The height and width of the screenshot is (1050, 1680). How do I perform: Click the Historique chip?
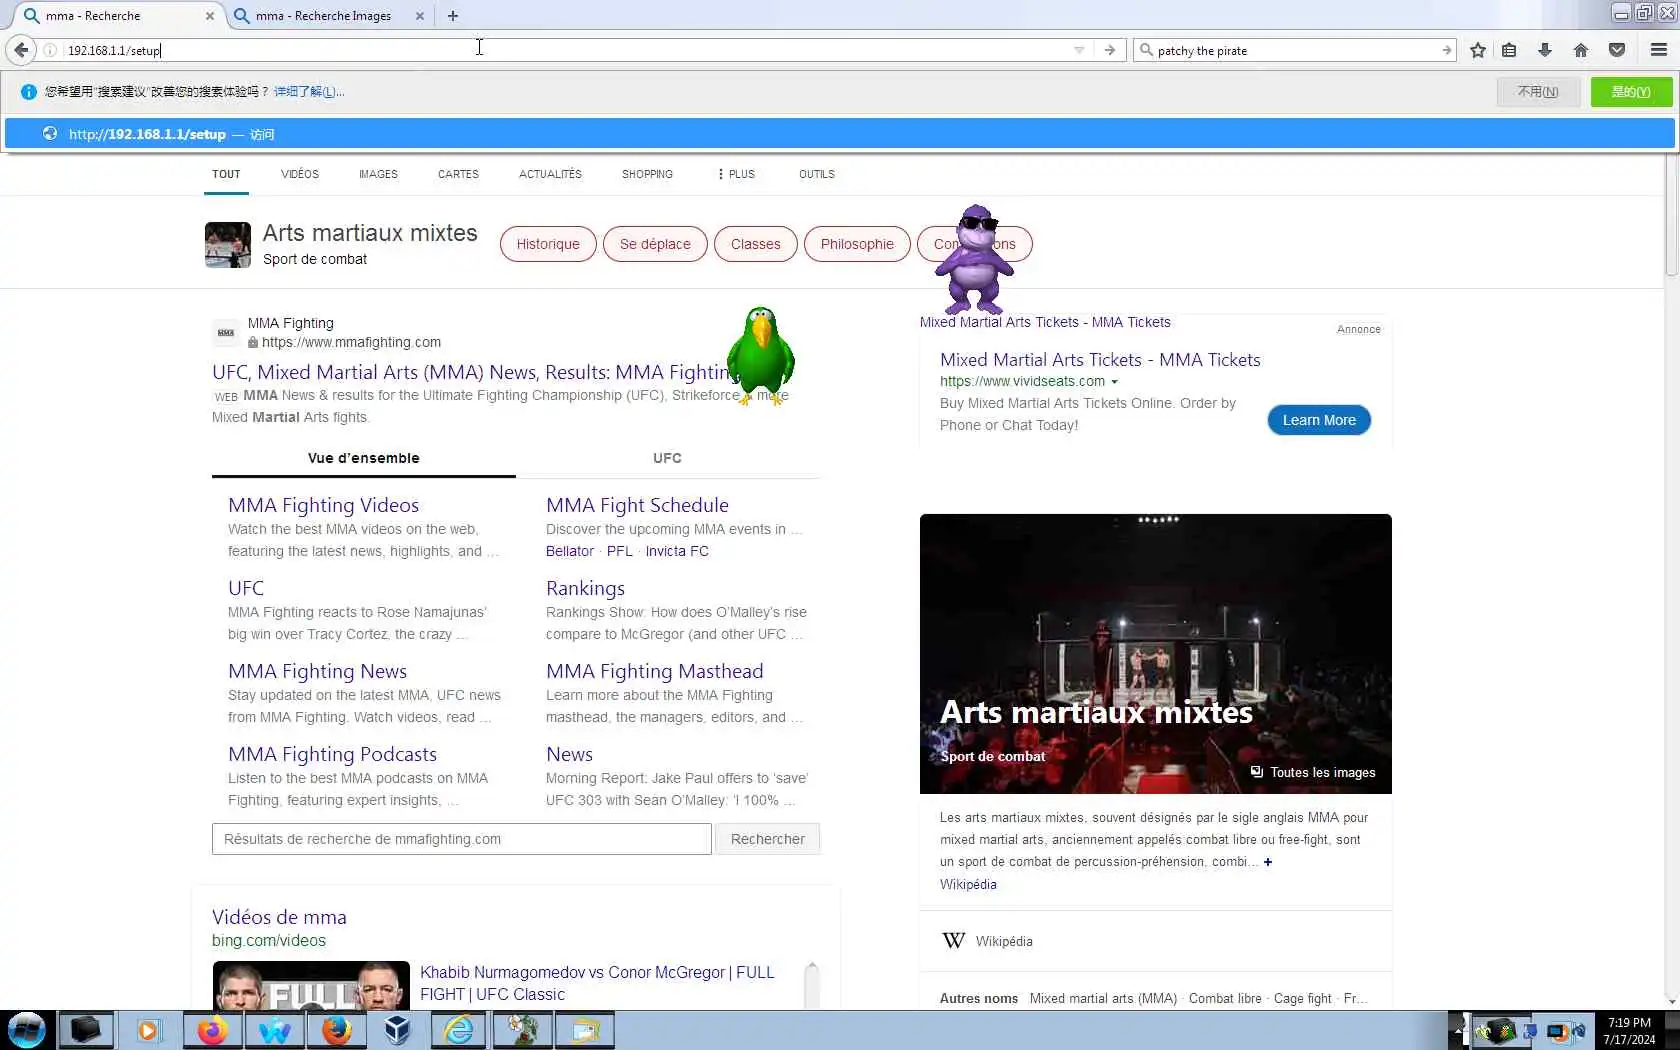point(548,244)
